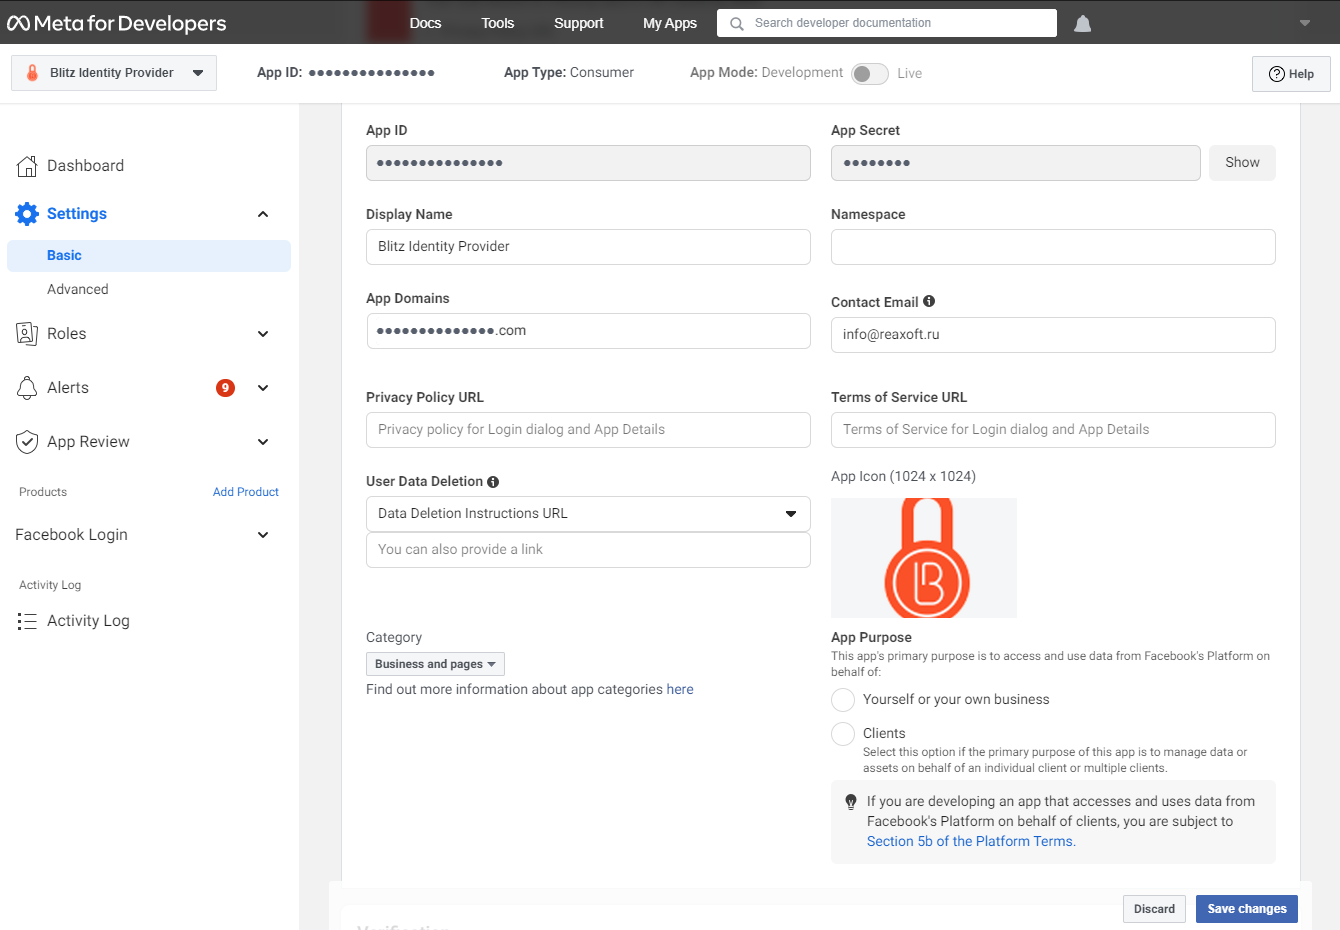Collapse the Settings section chevron
1340x930 pixels.
tap(263, 214)
